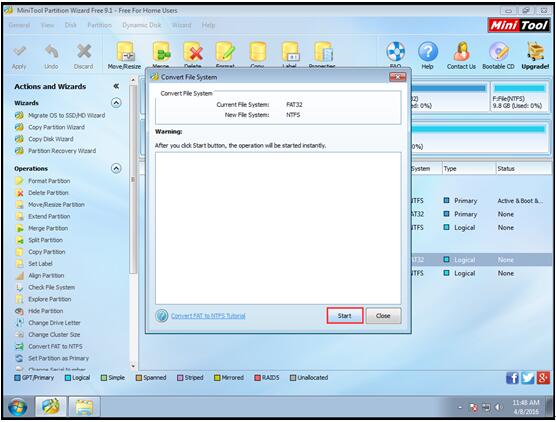556x422 pixels.
Task: Open the Dynamic Disk menu
Action: click(x=141, y=25)
